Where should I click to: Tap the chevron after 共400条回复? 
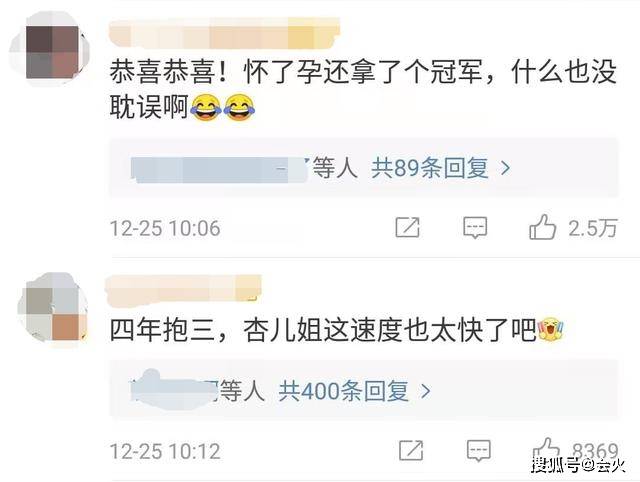tap(426, 391)
